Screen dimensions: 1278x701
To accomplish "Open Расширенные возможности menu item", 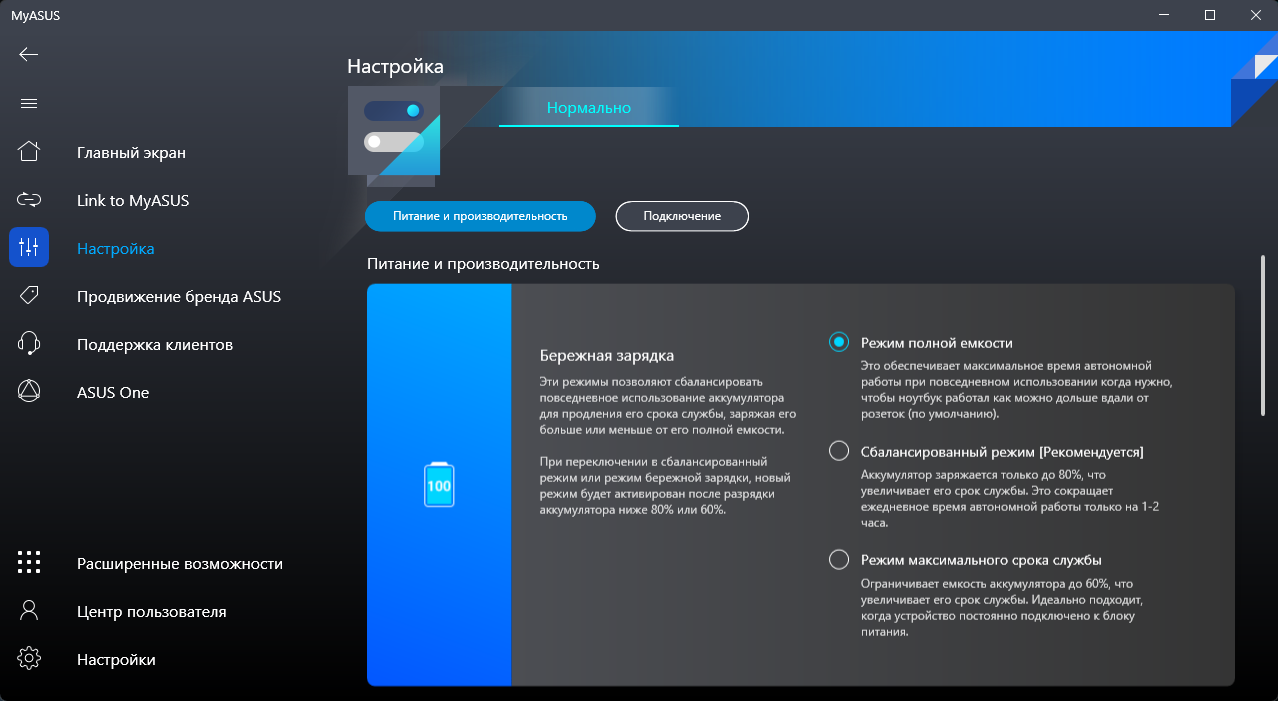I will pyautogui.click(x=180, y=564).
